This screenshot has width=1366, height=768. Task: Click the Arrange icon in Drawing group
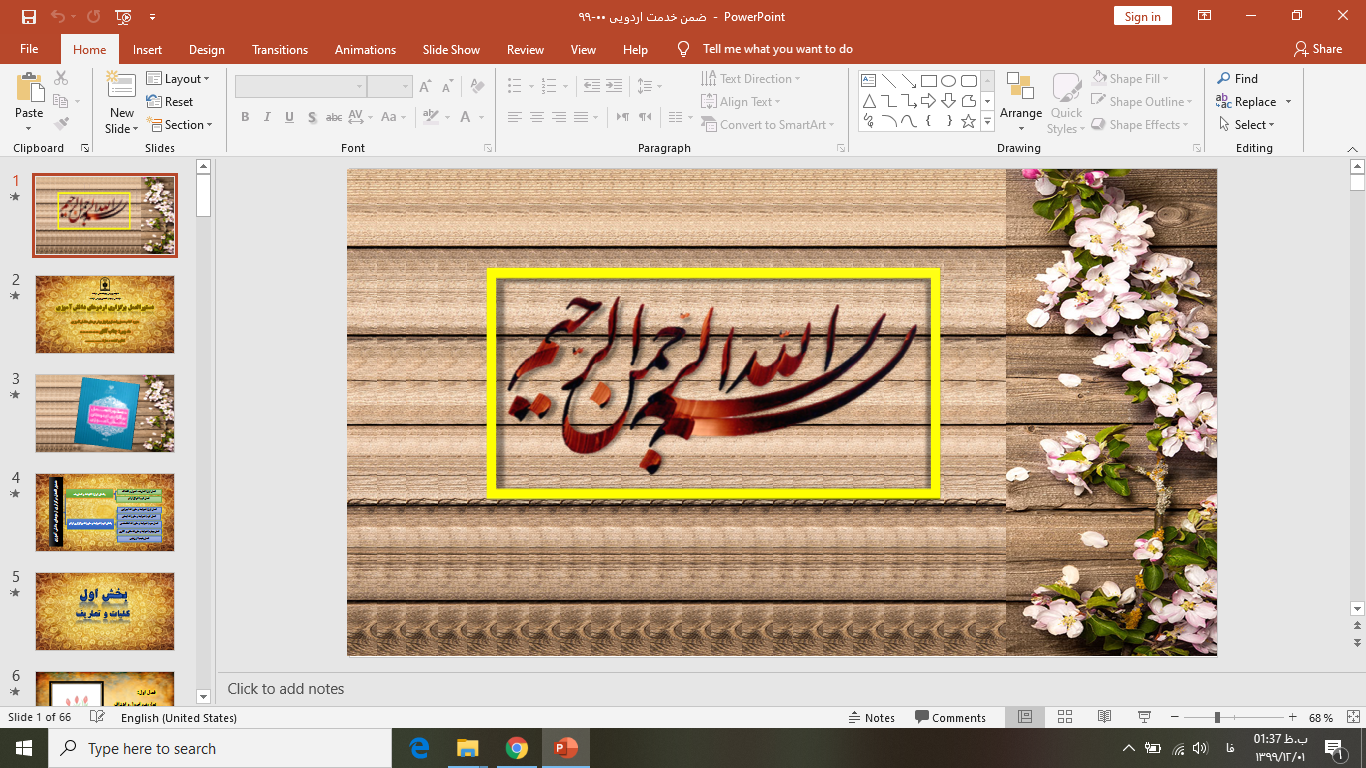pyautogui.click(x=1020, y=88)
